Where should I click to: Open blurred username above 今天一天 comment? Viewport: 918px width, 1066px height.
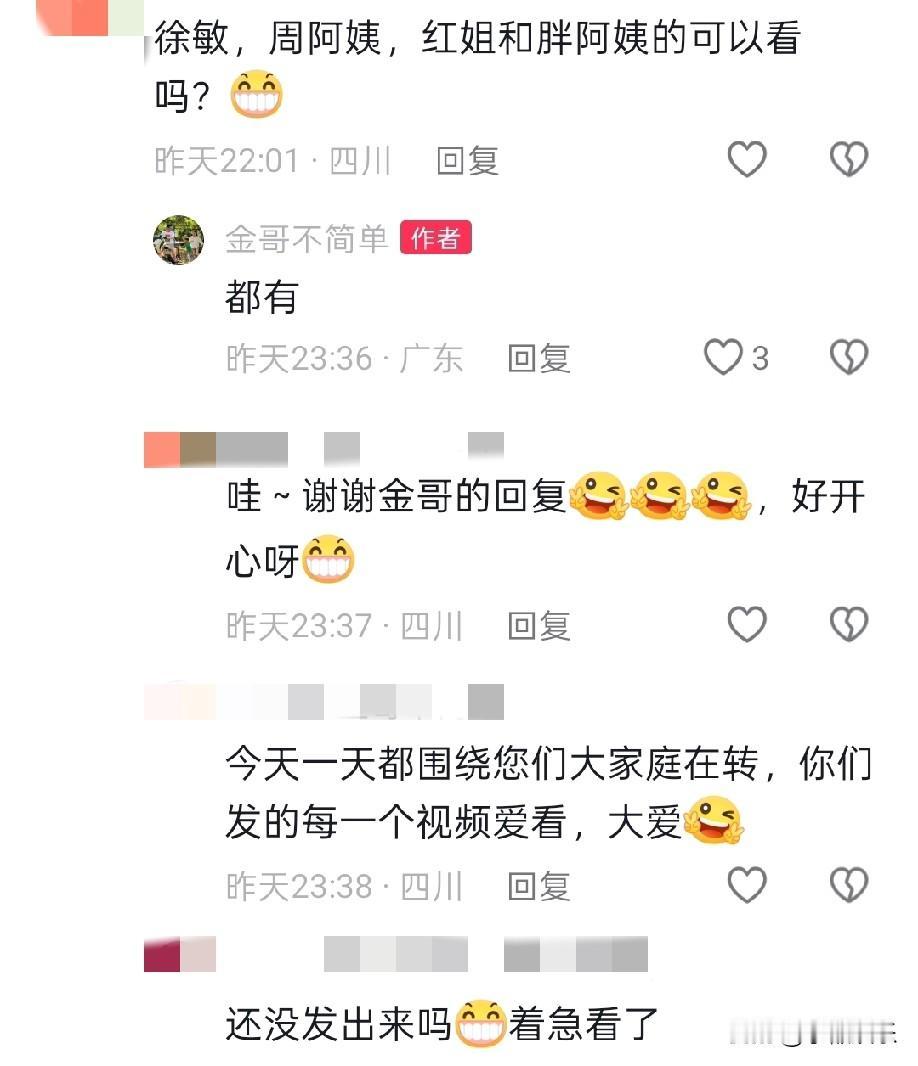(324, 702)
